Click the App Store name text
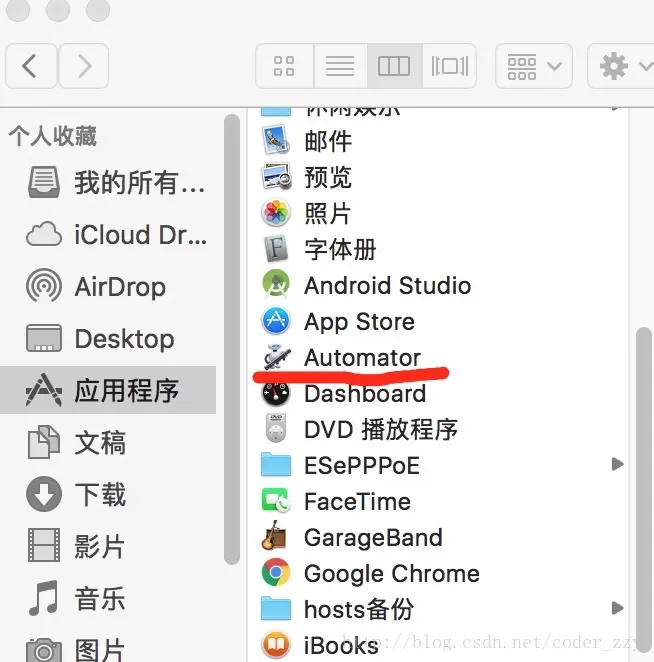This screenshot has height=662, width=654. tap(359, 322)
